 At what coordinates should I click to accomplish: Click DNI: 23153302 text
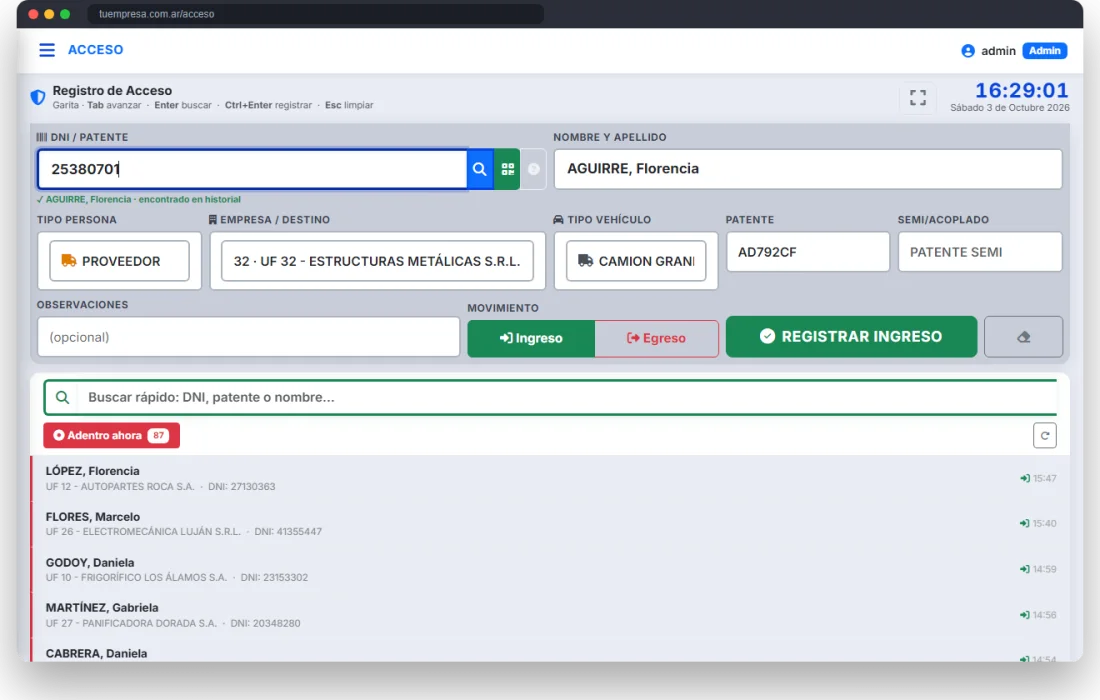point(274,578)
